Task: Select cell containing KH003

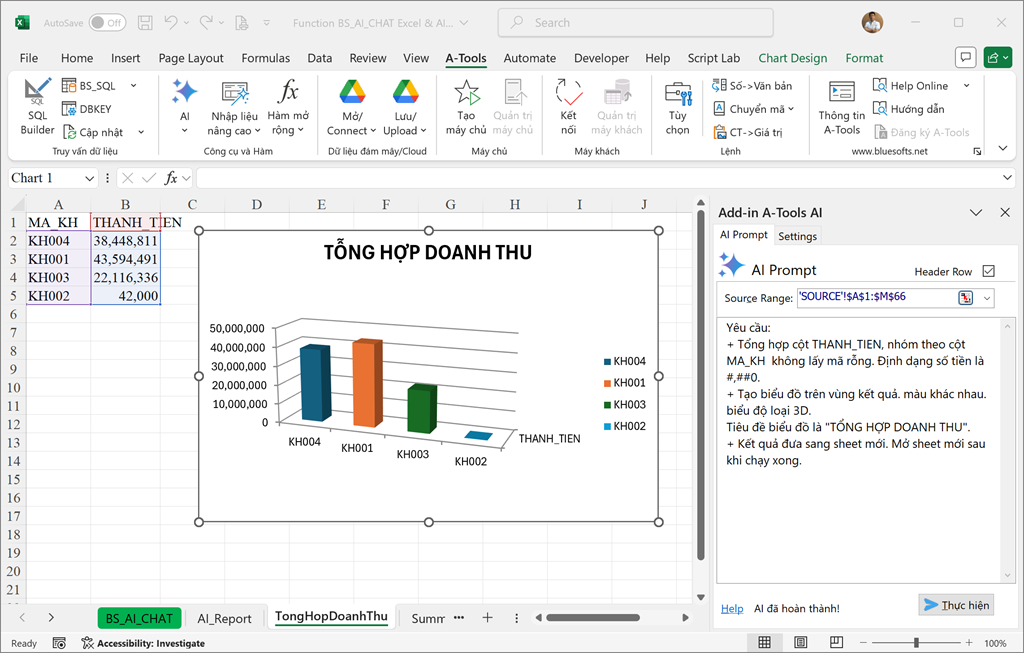Action: click(58, 278)
